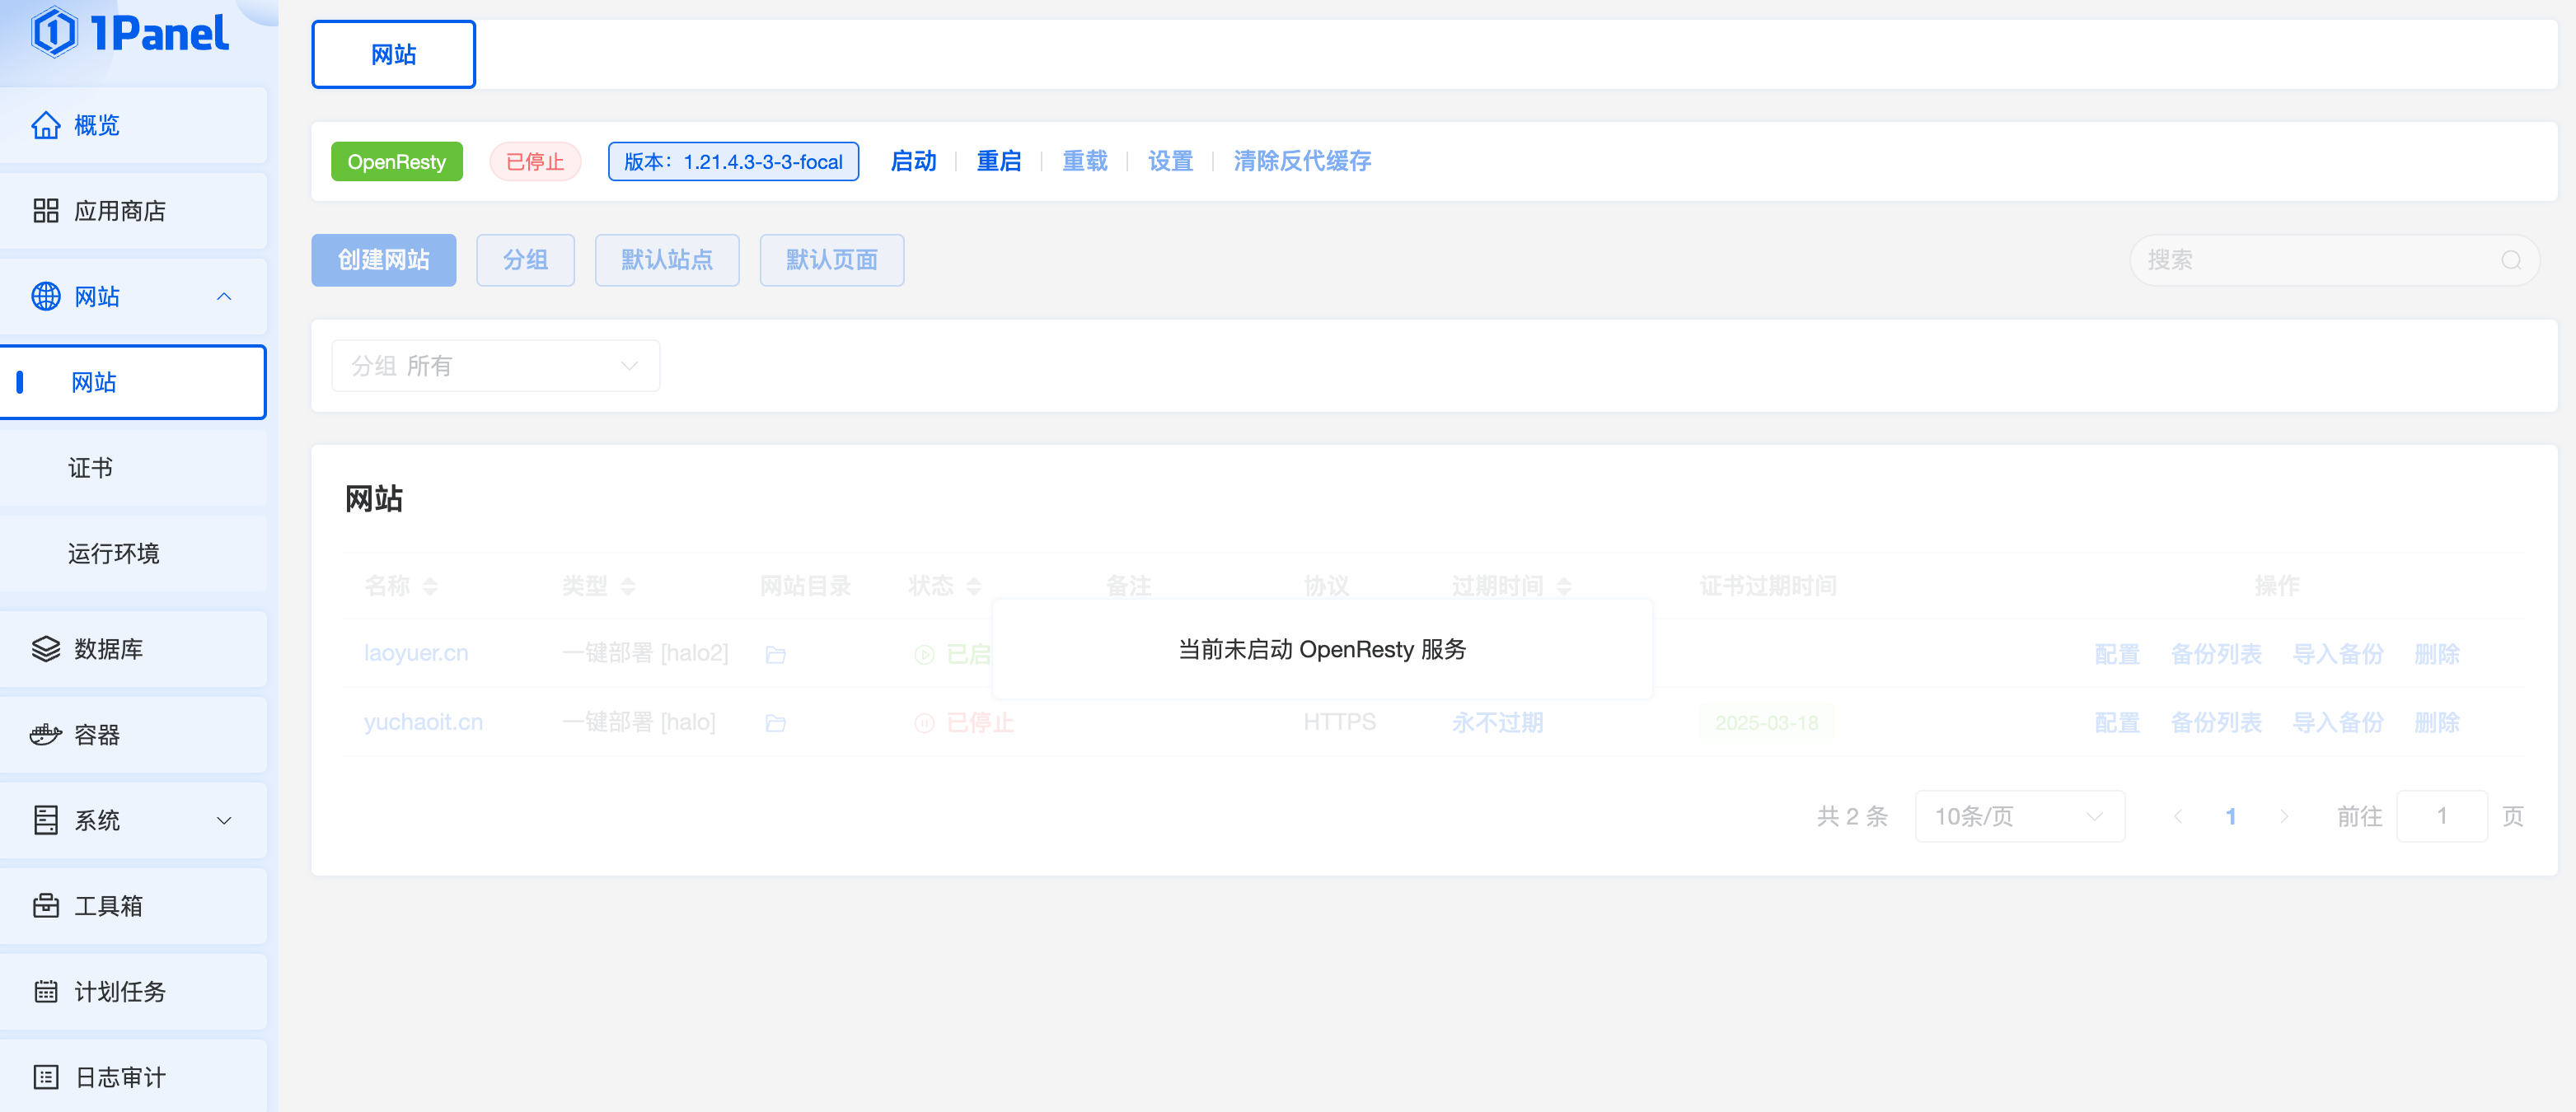Open the 10条/页 page size dropdown
This screenshot has height=1112, width=2576.
point(2019,817)
